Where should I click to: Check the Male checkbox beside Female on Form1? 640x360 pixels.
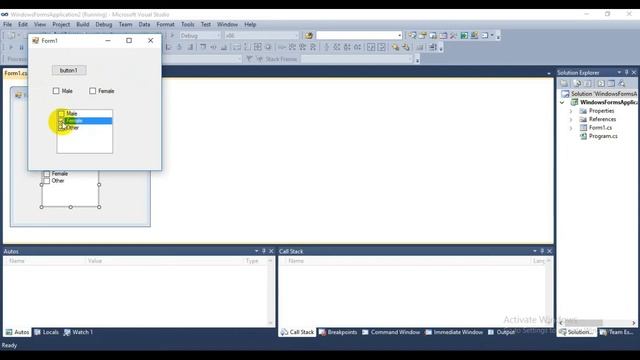56,91
